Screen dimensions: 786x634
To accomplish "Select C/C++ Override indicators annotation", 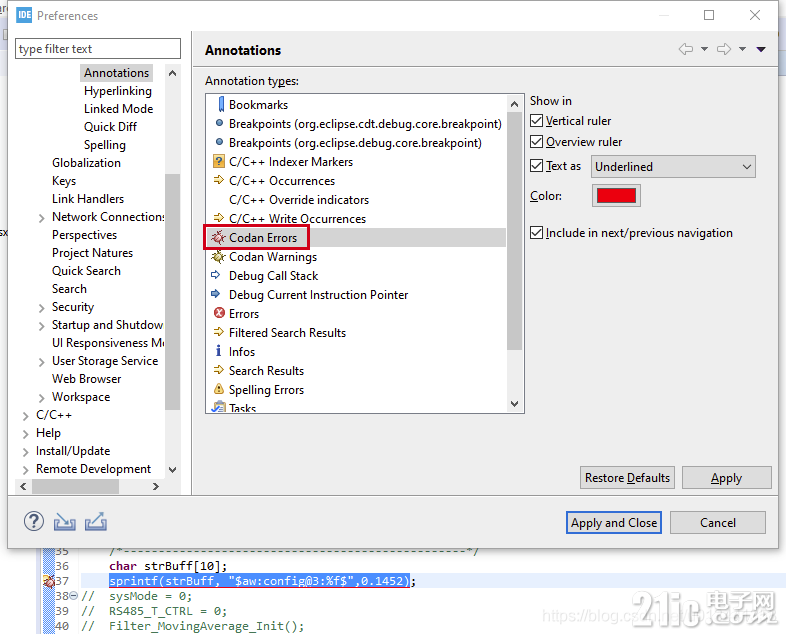I will pos(356,200).
